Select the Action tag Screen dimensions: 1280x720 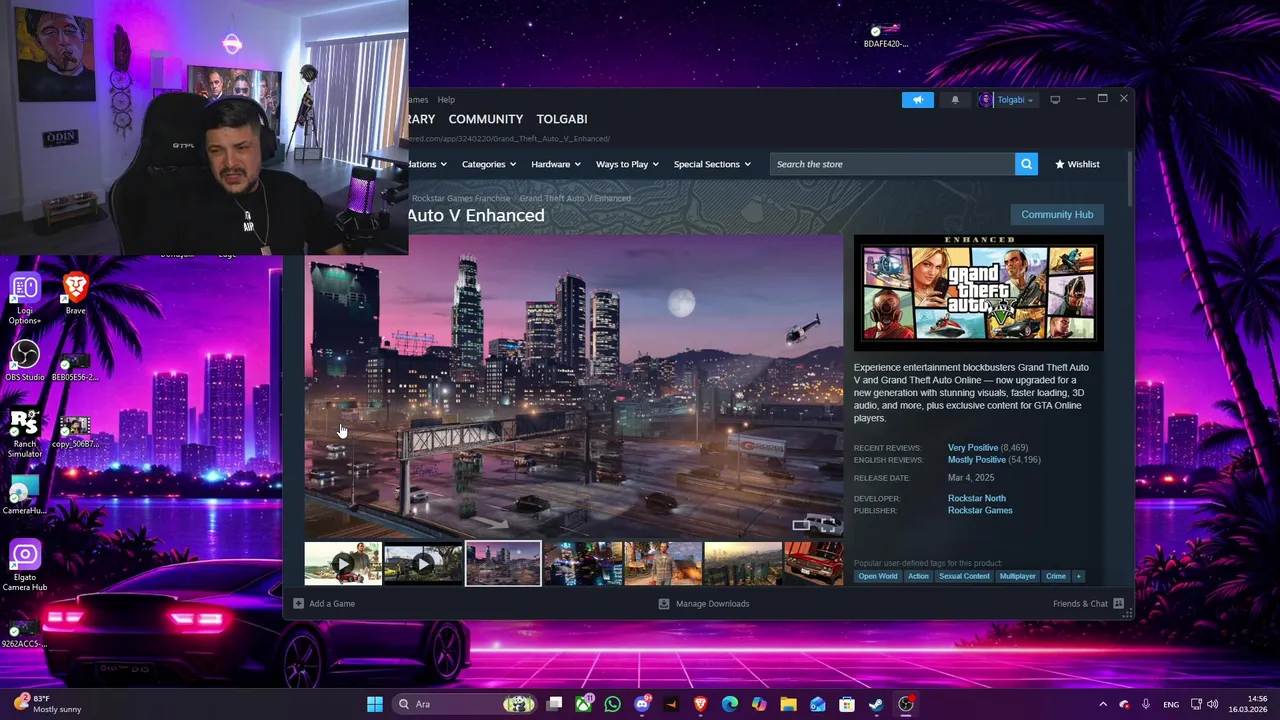pyautogui.click(x=918, y=576)
